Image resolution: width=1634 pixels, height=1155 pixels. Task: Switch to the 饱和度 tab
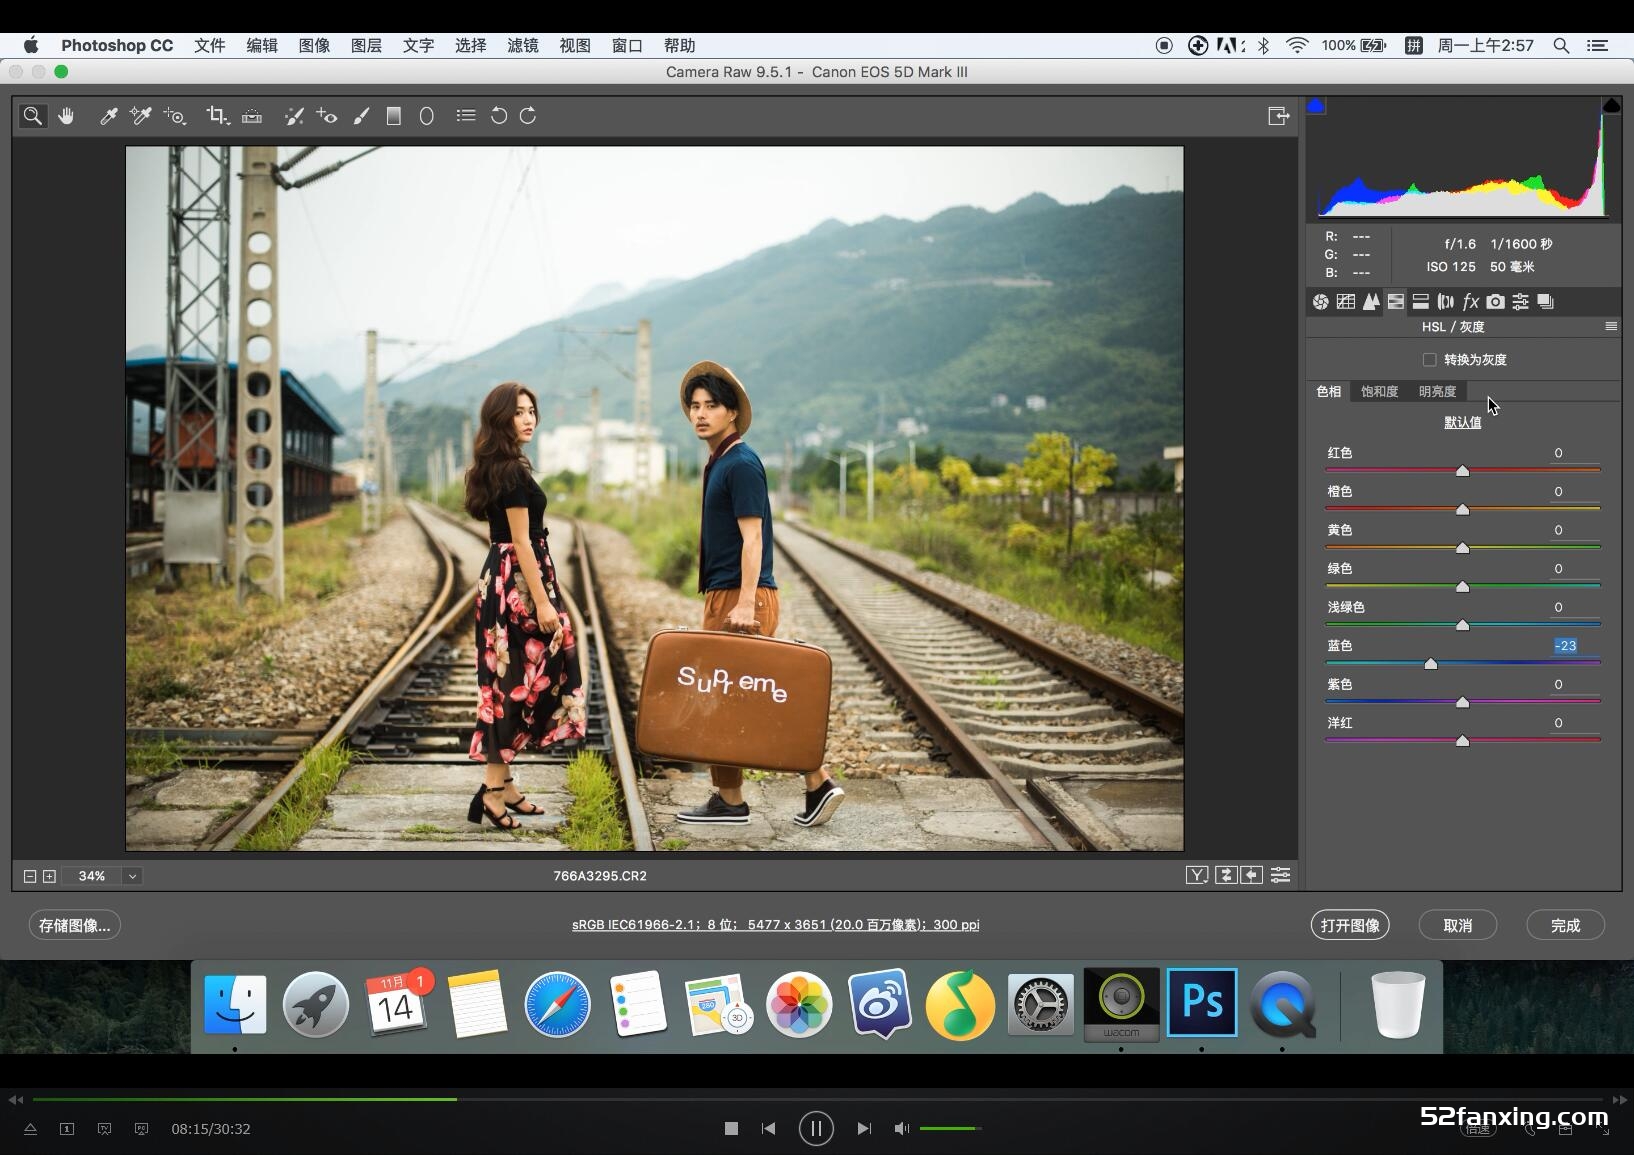click(x=1379, y=392)
